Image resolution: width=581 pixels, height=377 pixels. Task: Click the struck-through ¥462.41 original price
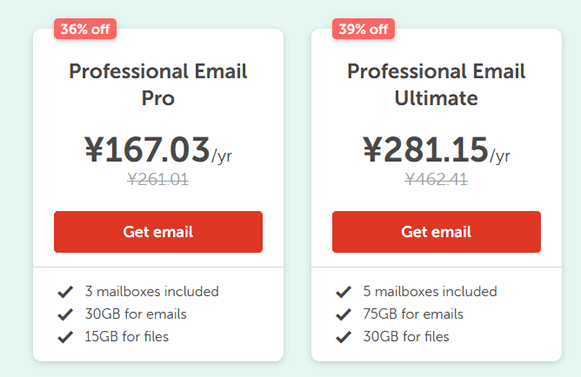click(436, 179)
